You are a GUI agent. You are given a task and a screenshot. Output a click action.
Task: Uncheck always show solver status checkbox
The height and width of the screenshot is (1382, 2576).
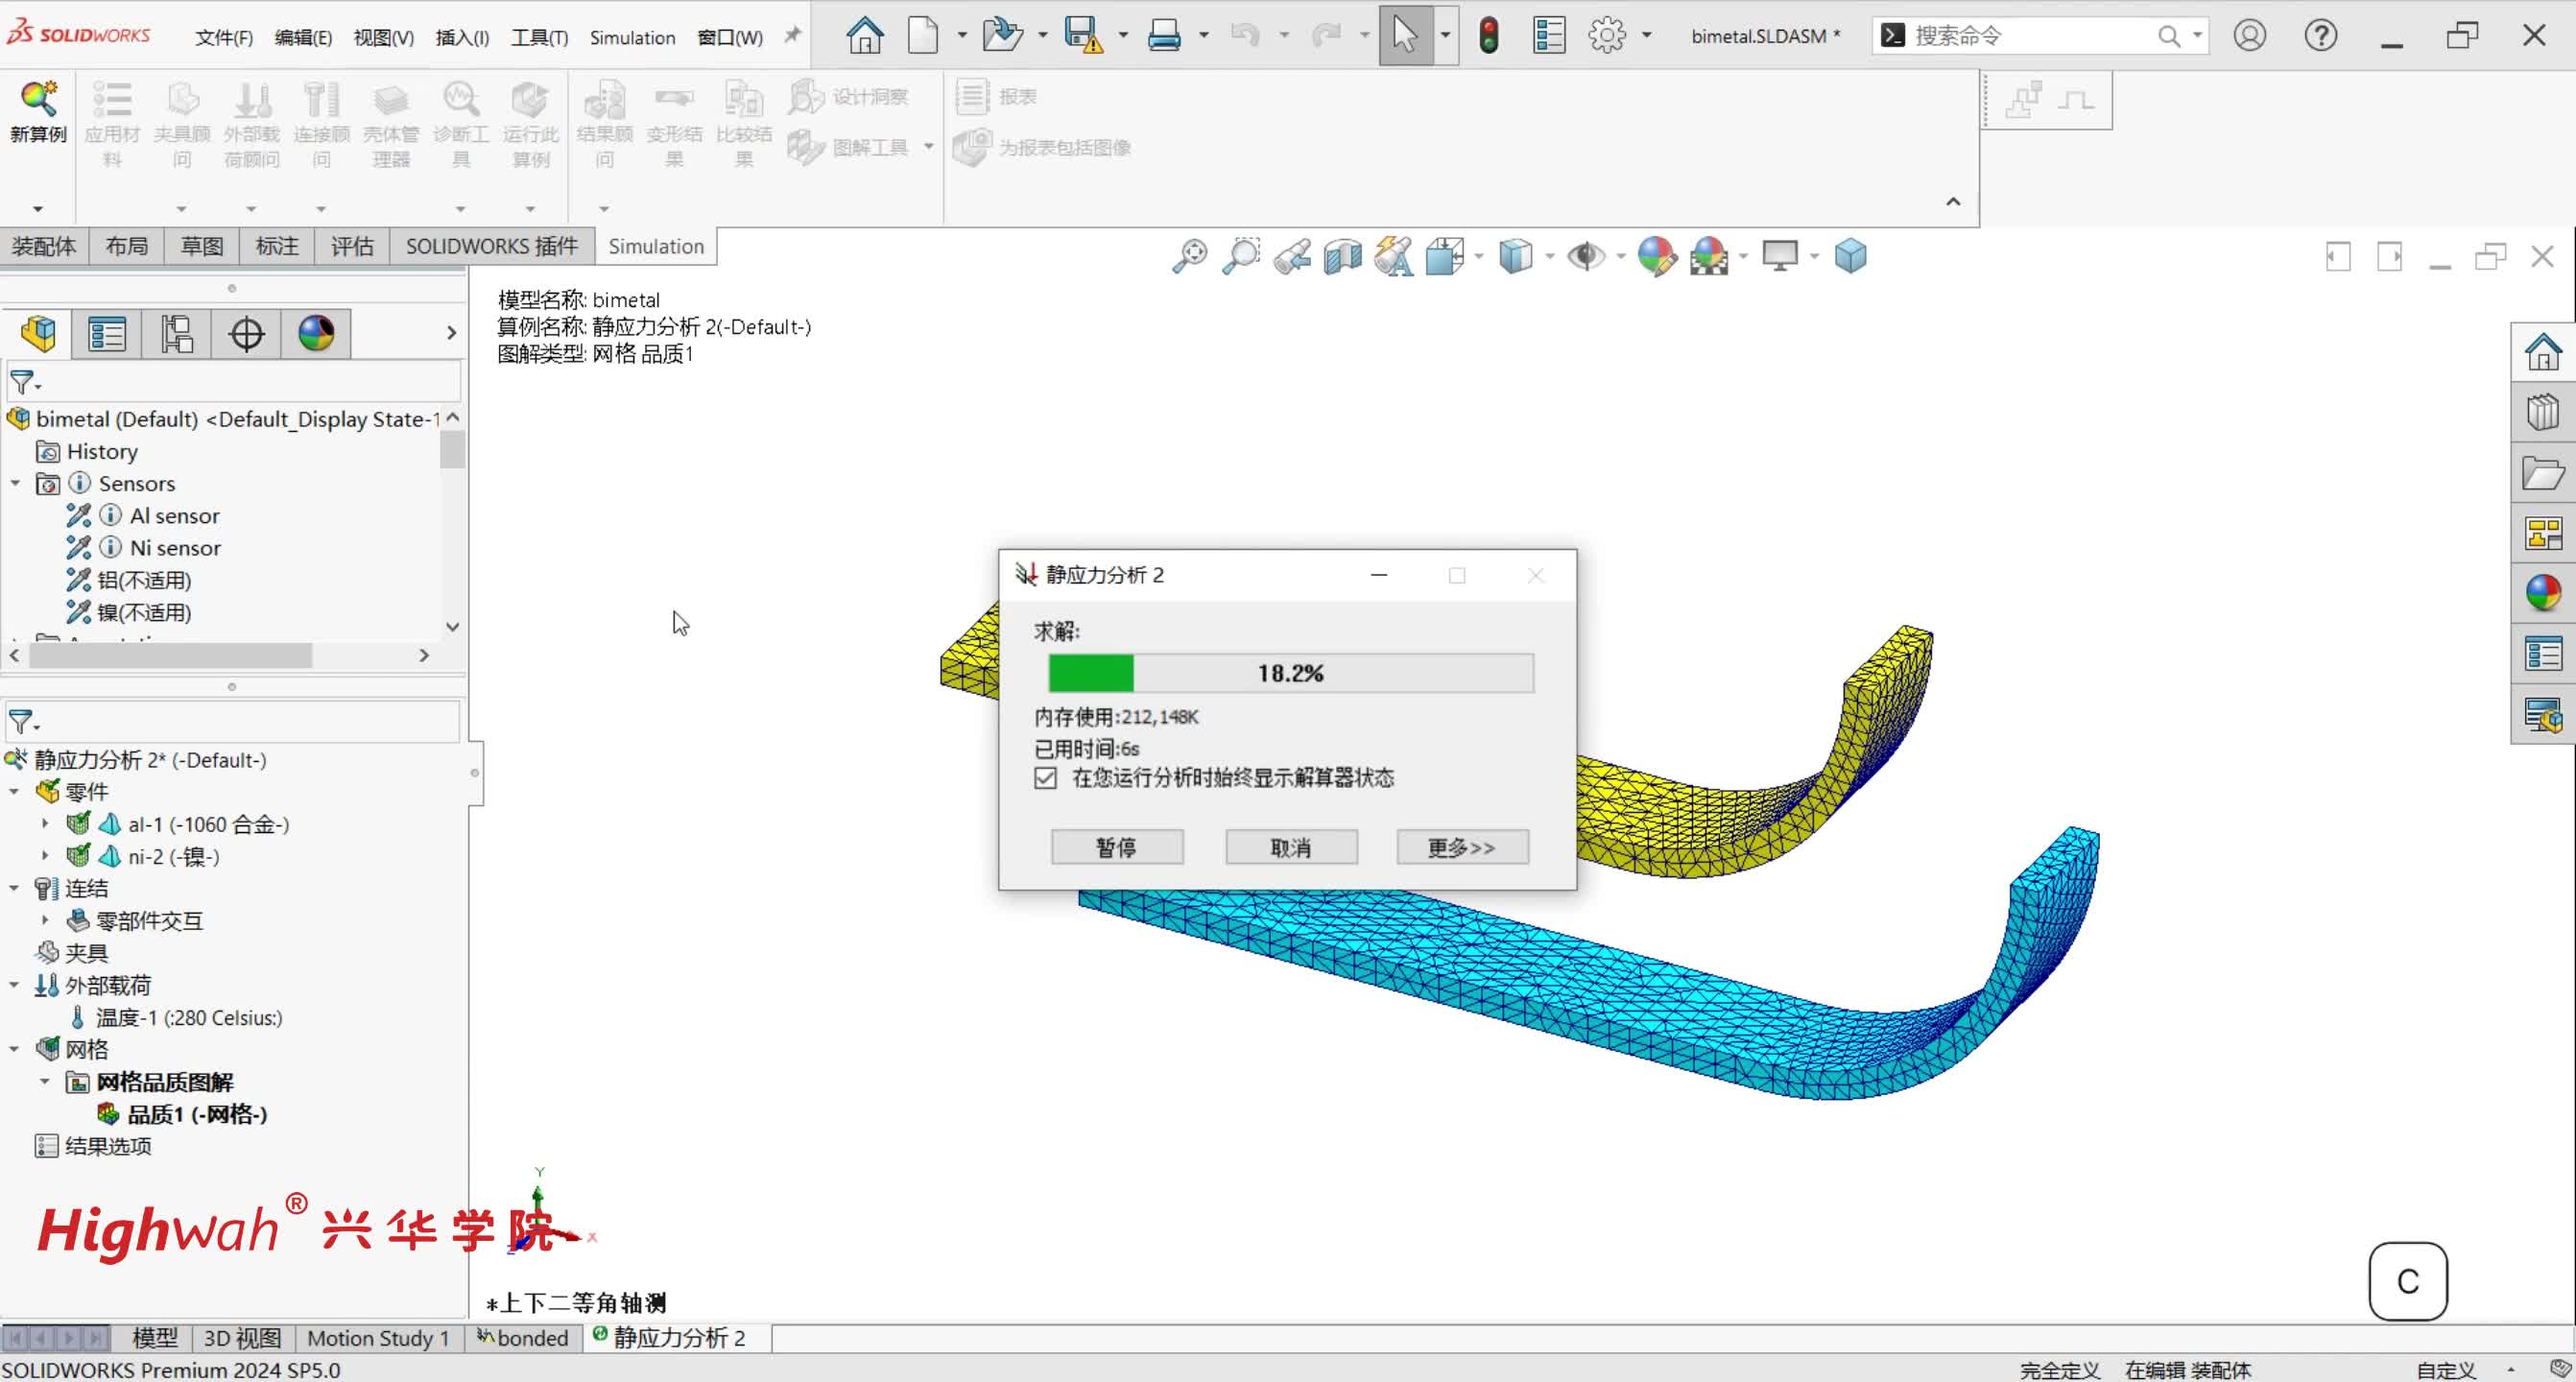tap(1046, 778)
